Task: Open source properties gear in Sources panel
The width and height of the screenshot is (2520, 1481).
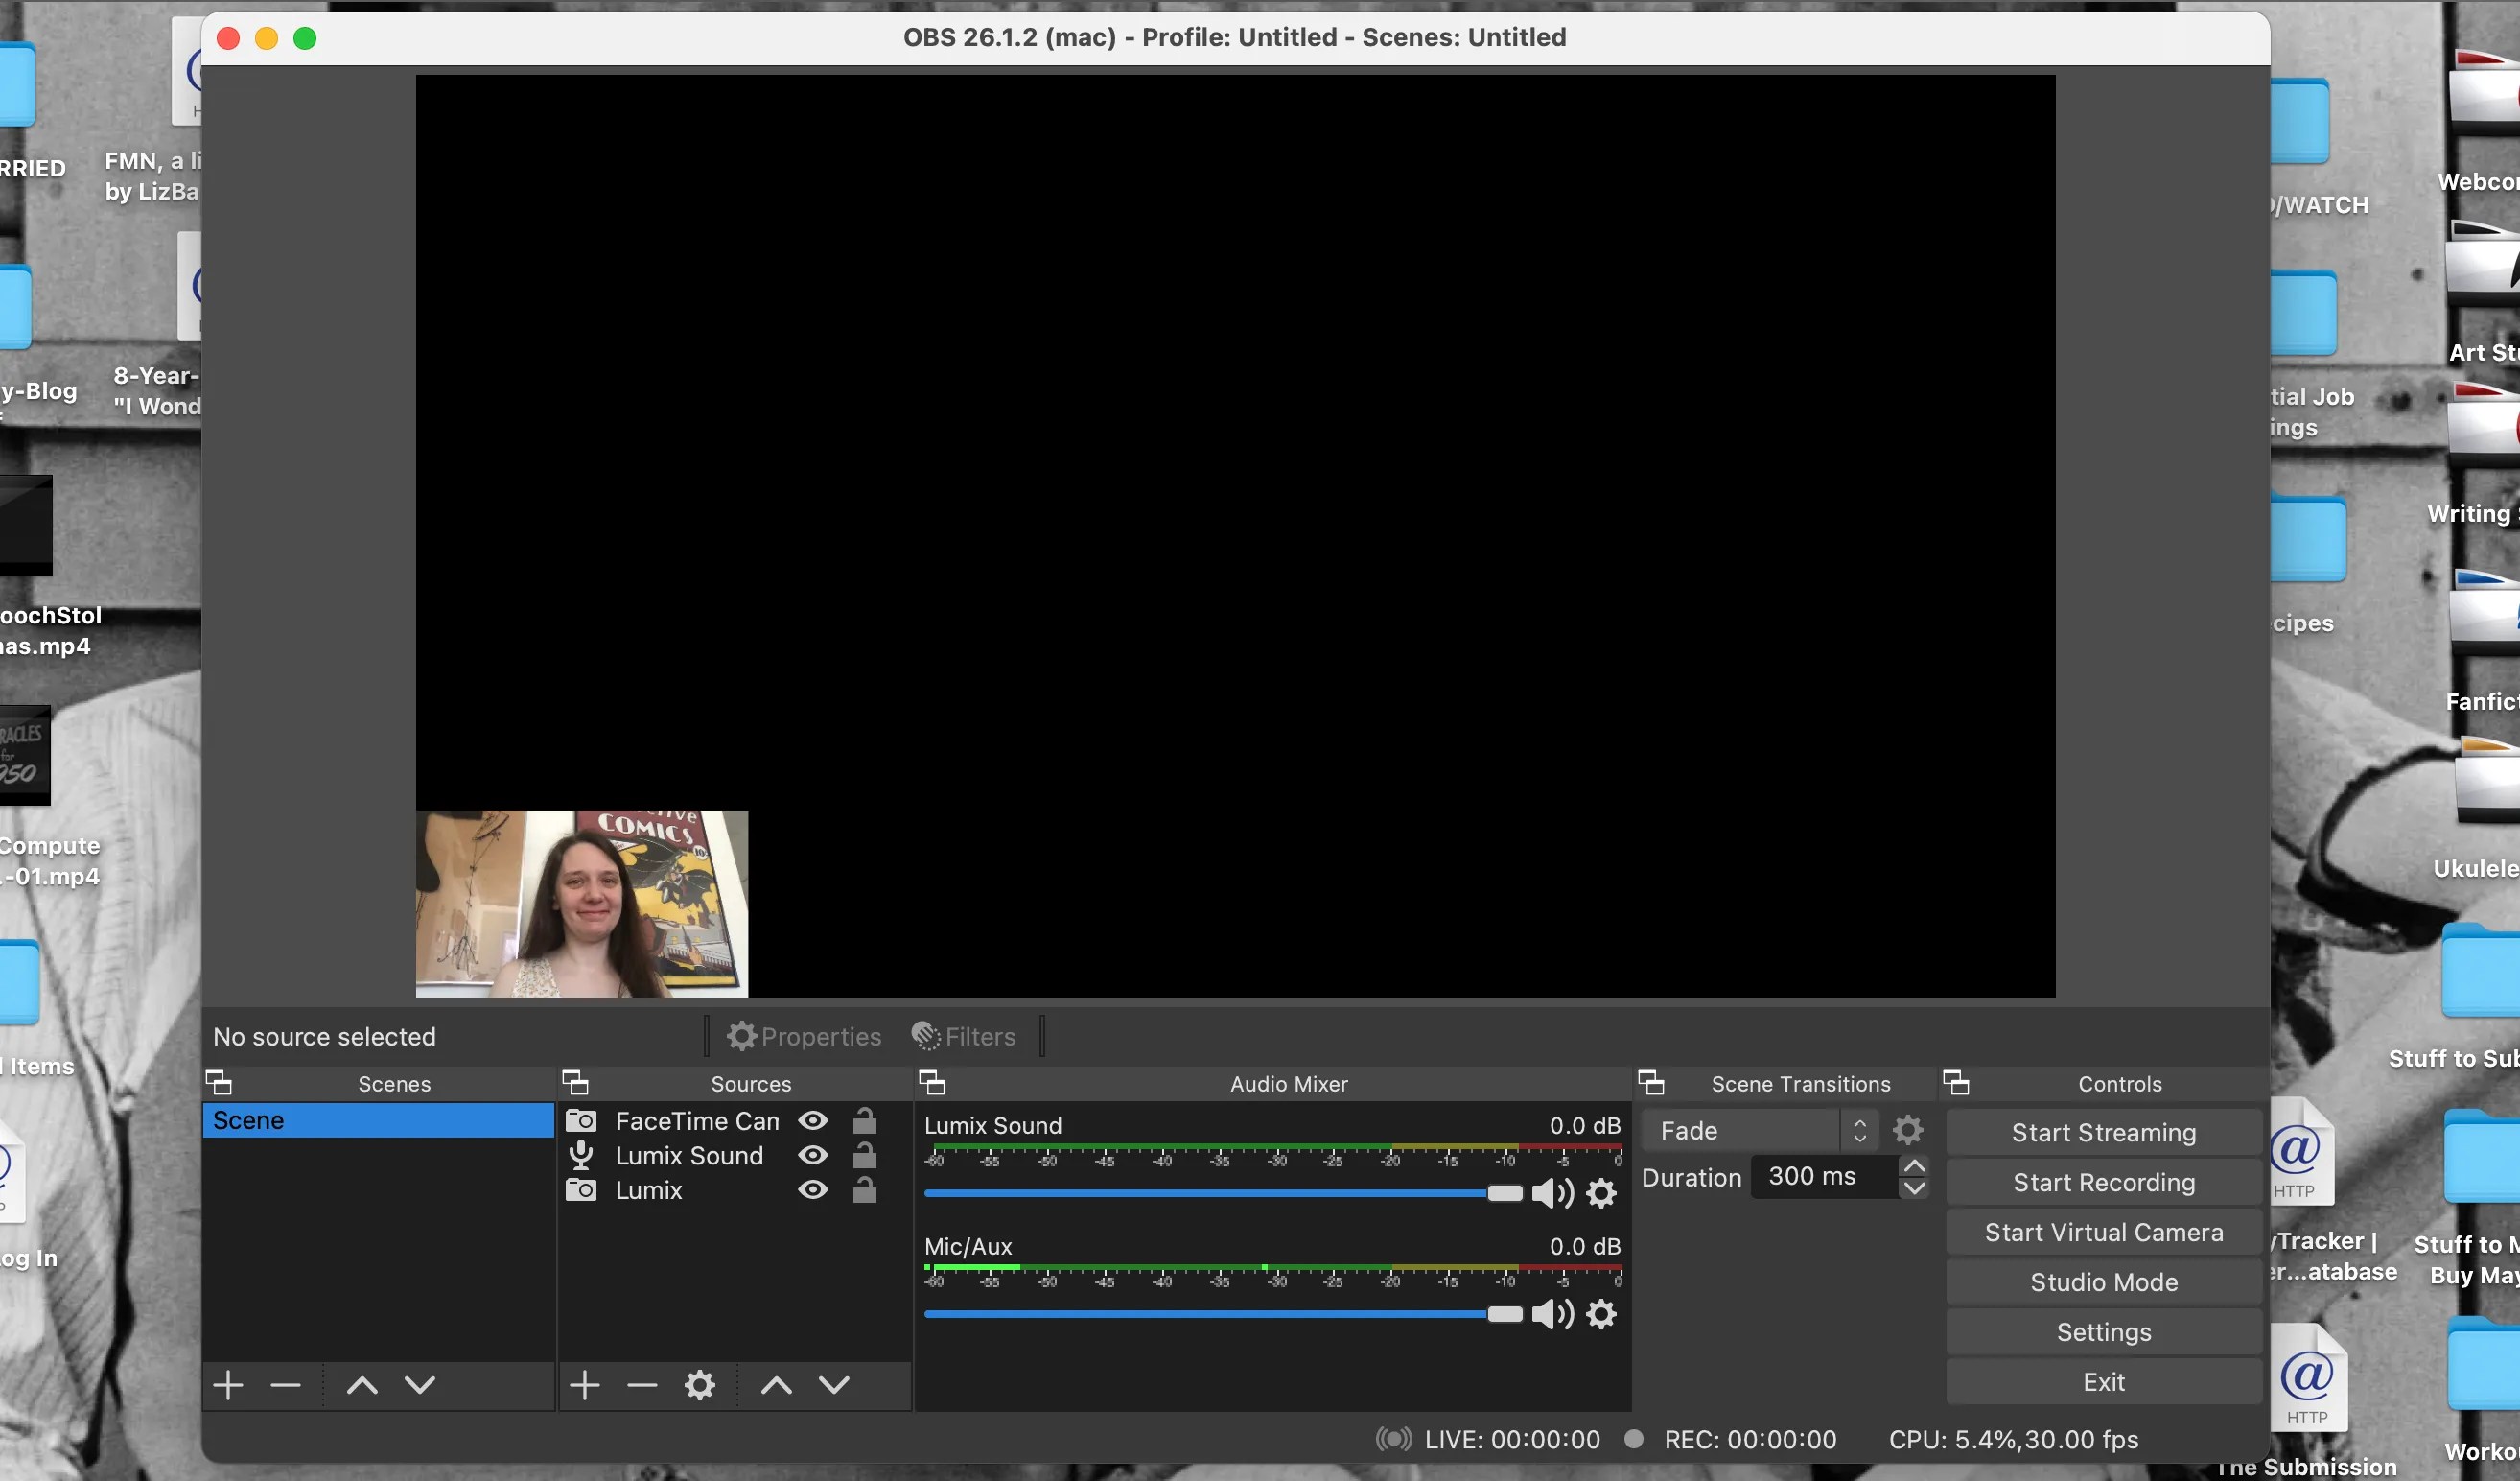Action: [x=699, y=1385]
